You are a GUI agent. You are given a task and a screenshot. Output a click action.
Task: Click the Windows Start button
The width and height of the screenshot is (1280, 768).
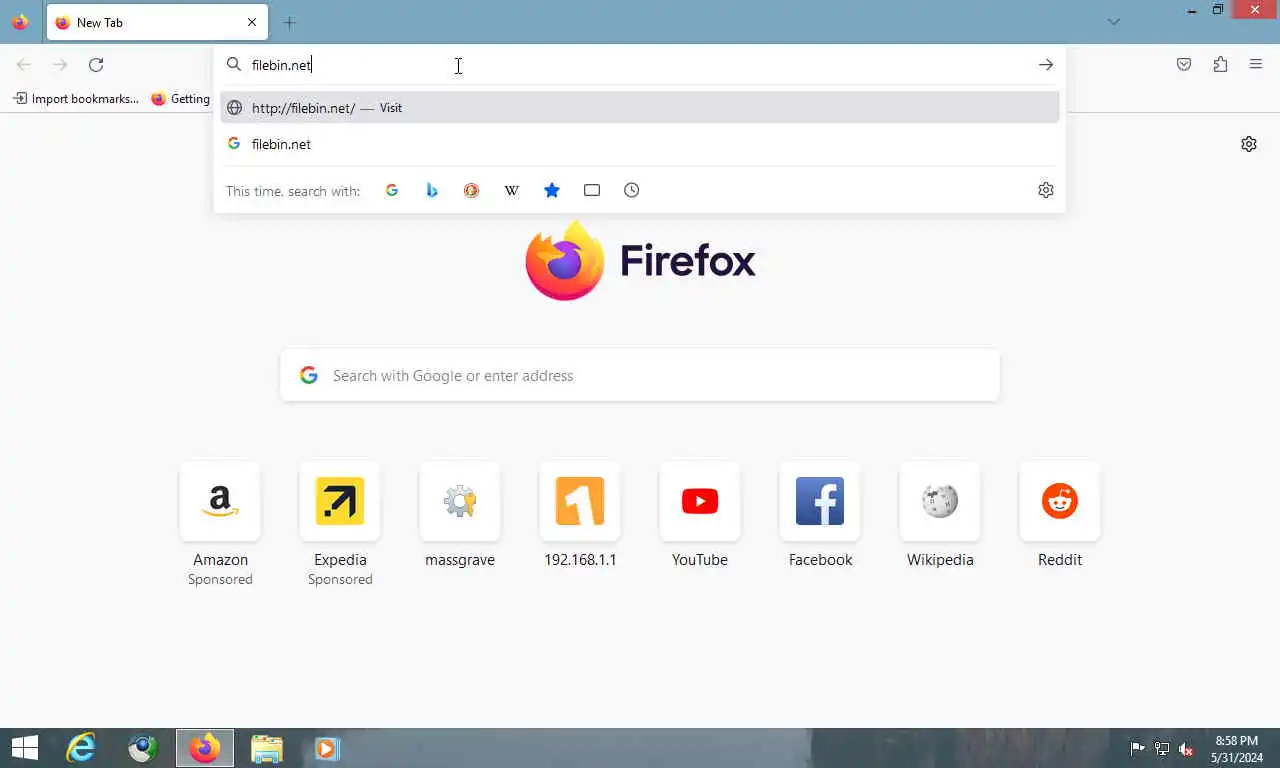(x=24, y=748)
